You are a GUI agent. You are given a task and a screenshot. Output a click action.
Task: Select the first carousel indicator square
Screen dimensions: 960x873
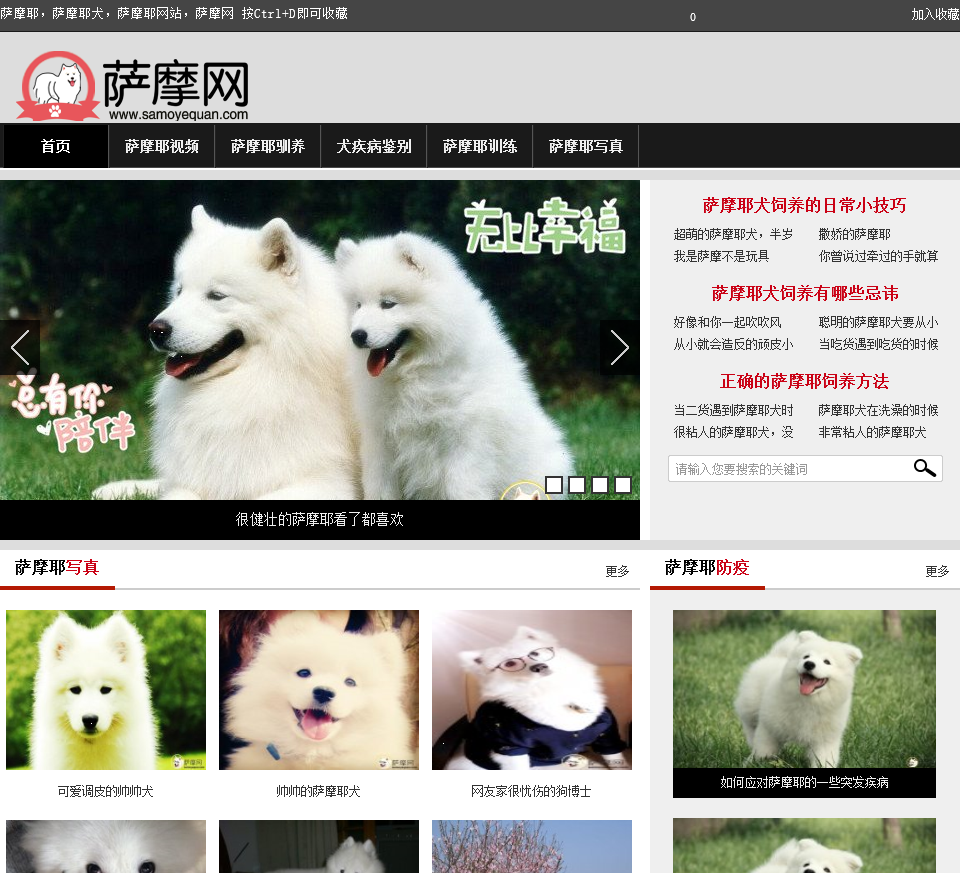click(553, 485)
